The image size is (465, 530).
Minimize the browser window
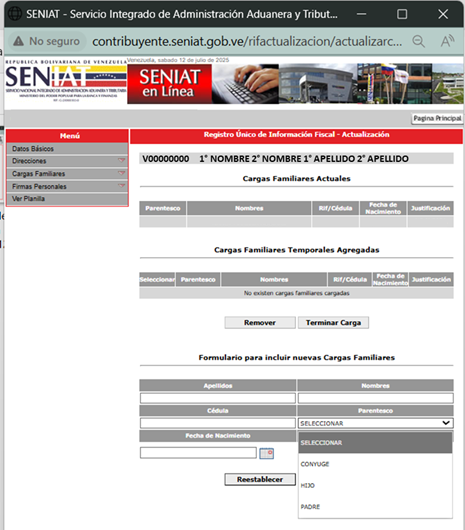click(x=361, y=14)
